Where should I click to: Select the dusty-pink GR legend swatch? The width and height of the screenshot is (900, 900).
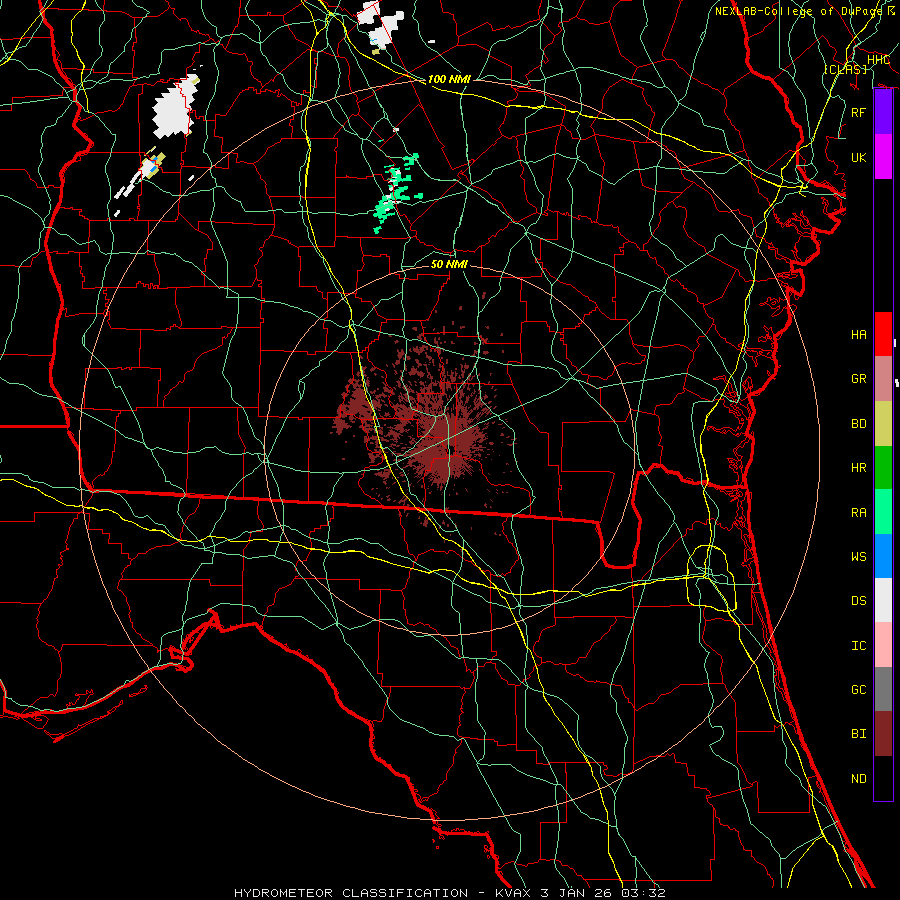(883, 378)
